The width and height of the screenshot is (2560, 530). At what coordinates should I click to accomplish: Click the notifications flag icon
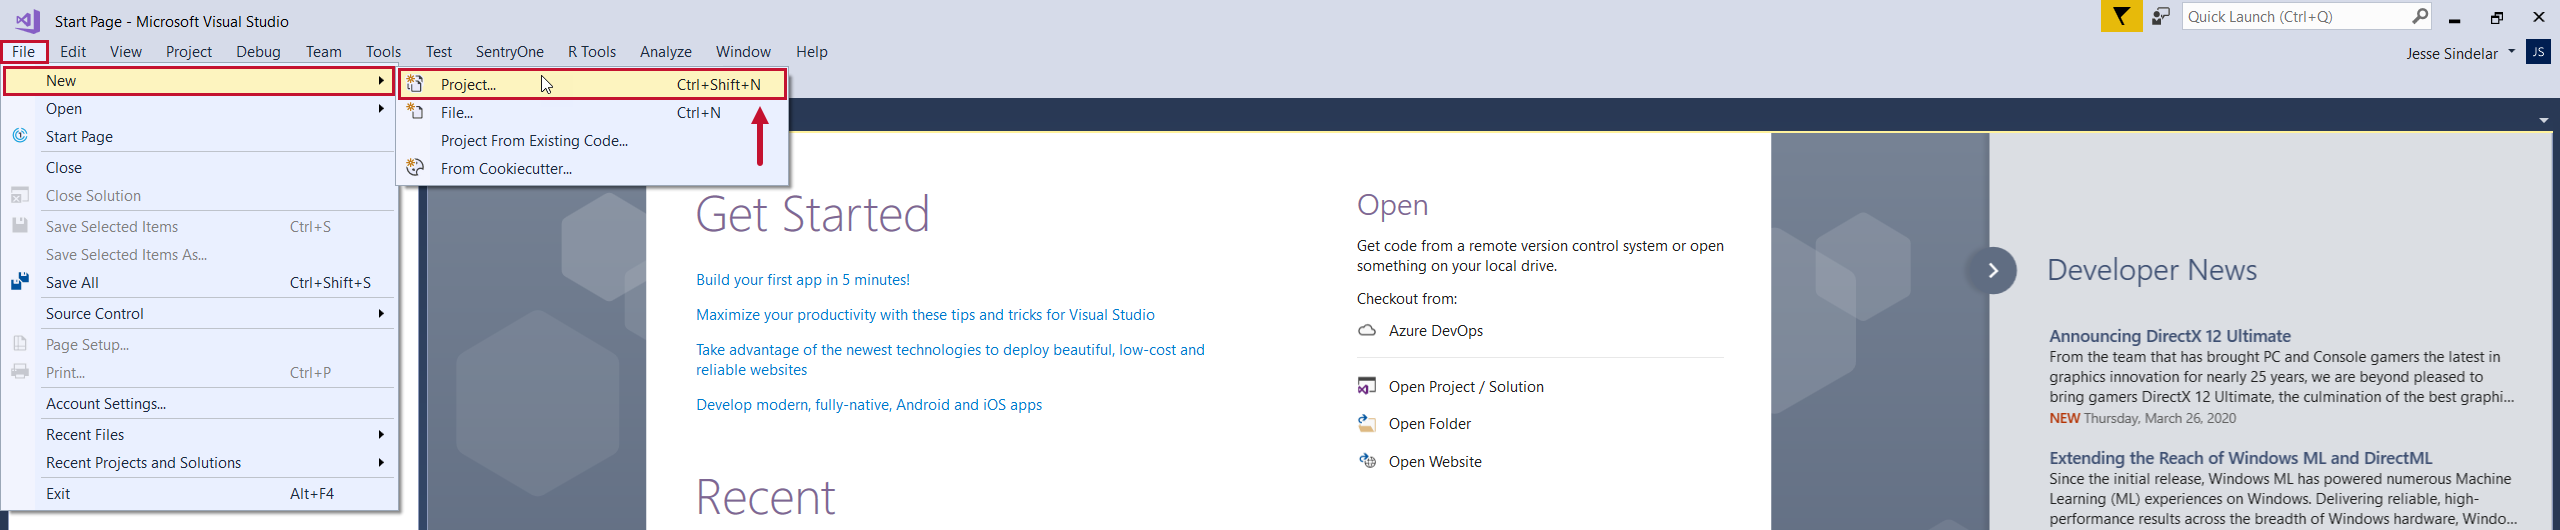pyautogui.click(x=2120, y=17)
